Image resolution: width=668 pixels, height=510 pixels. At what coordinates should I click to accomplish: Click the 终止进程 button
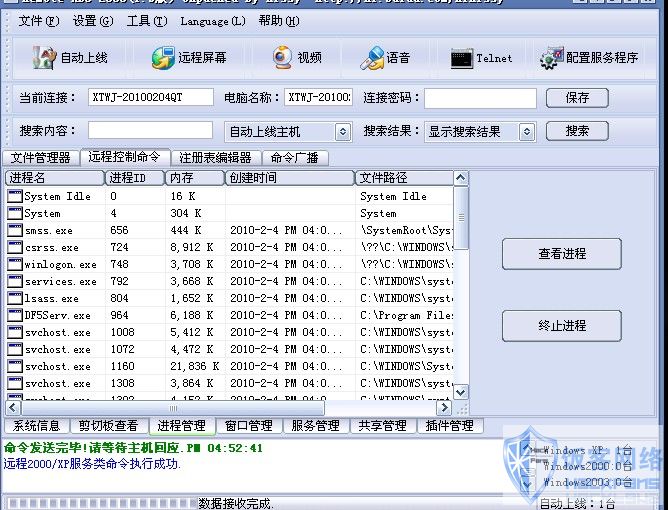562,326
